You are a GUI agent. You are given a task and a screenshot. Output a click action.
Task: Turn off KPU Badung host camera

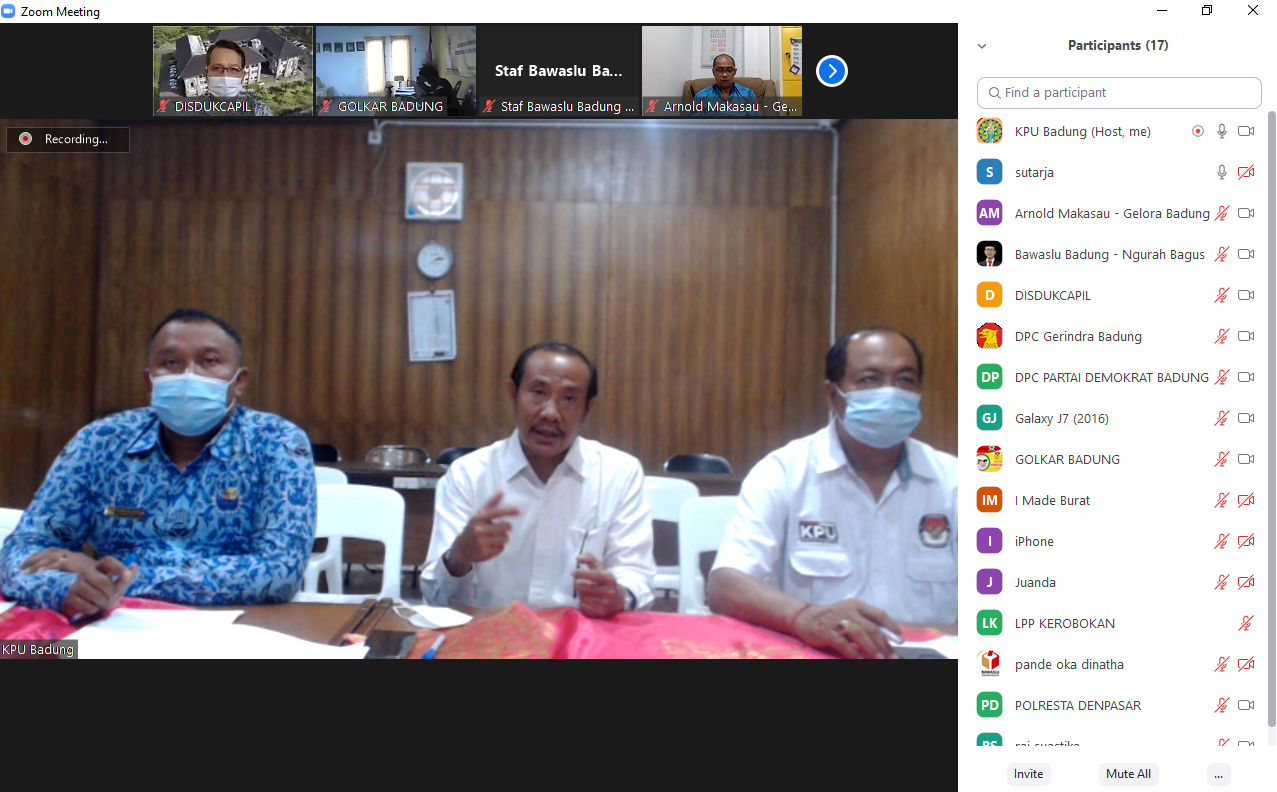pos(1246,131)
